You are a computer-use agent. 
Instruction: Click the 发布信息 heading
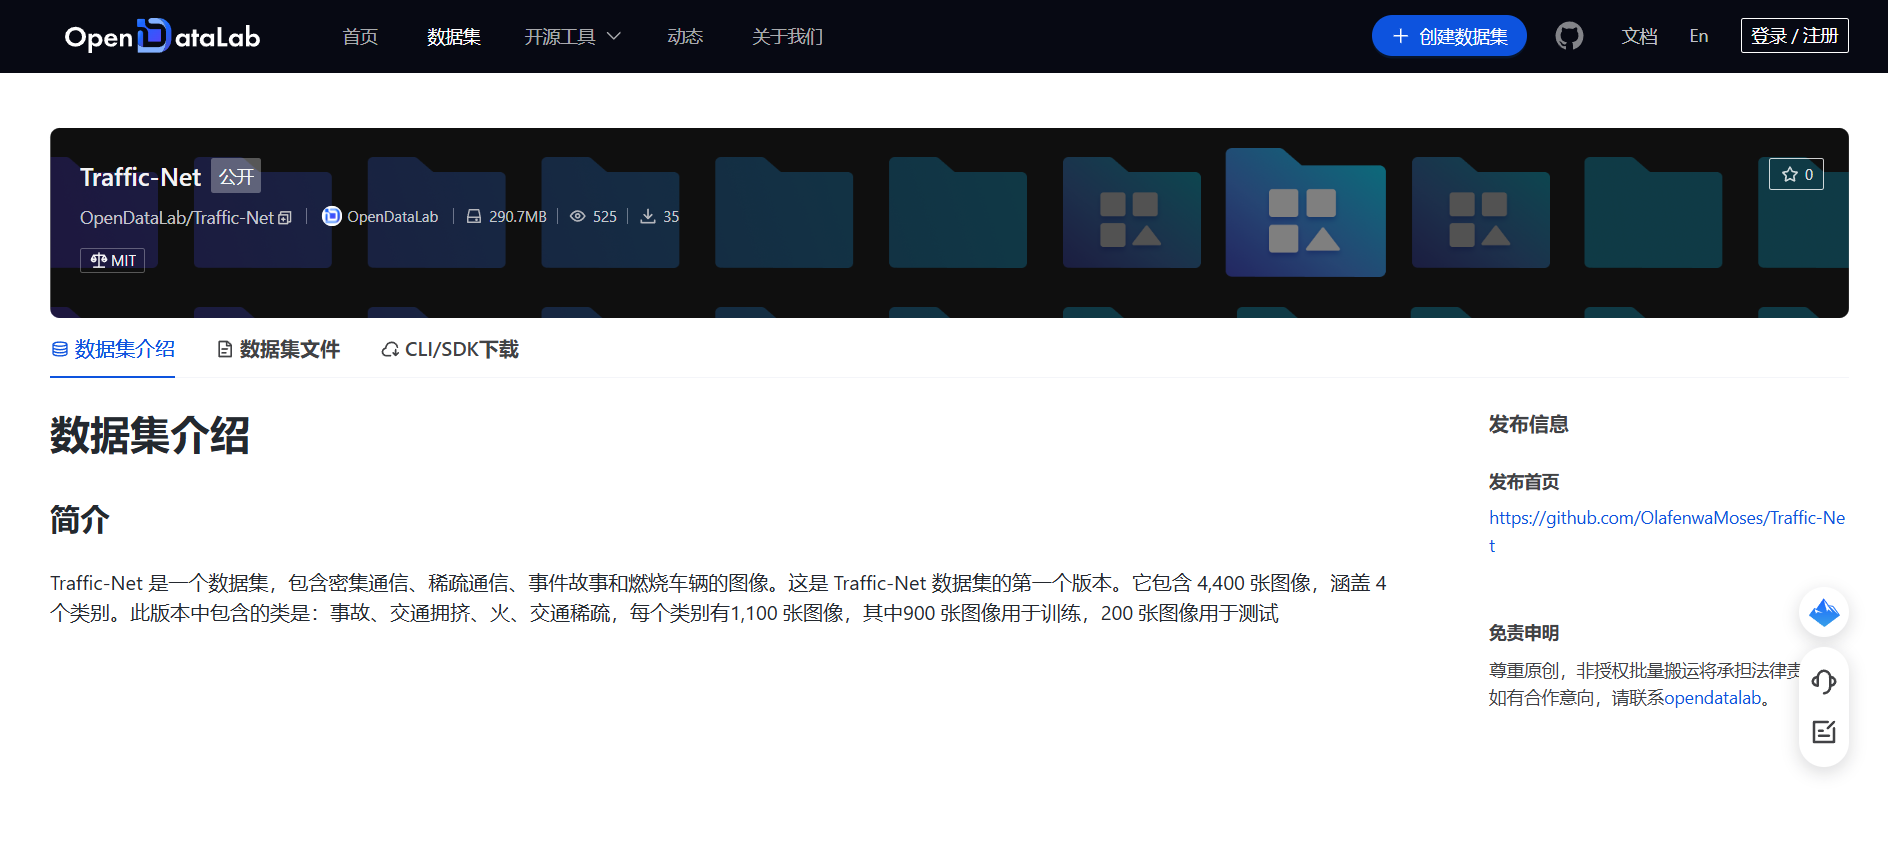click(1528, 424)
